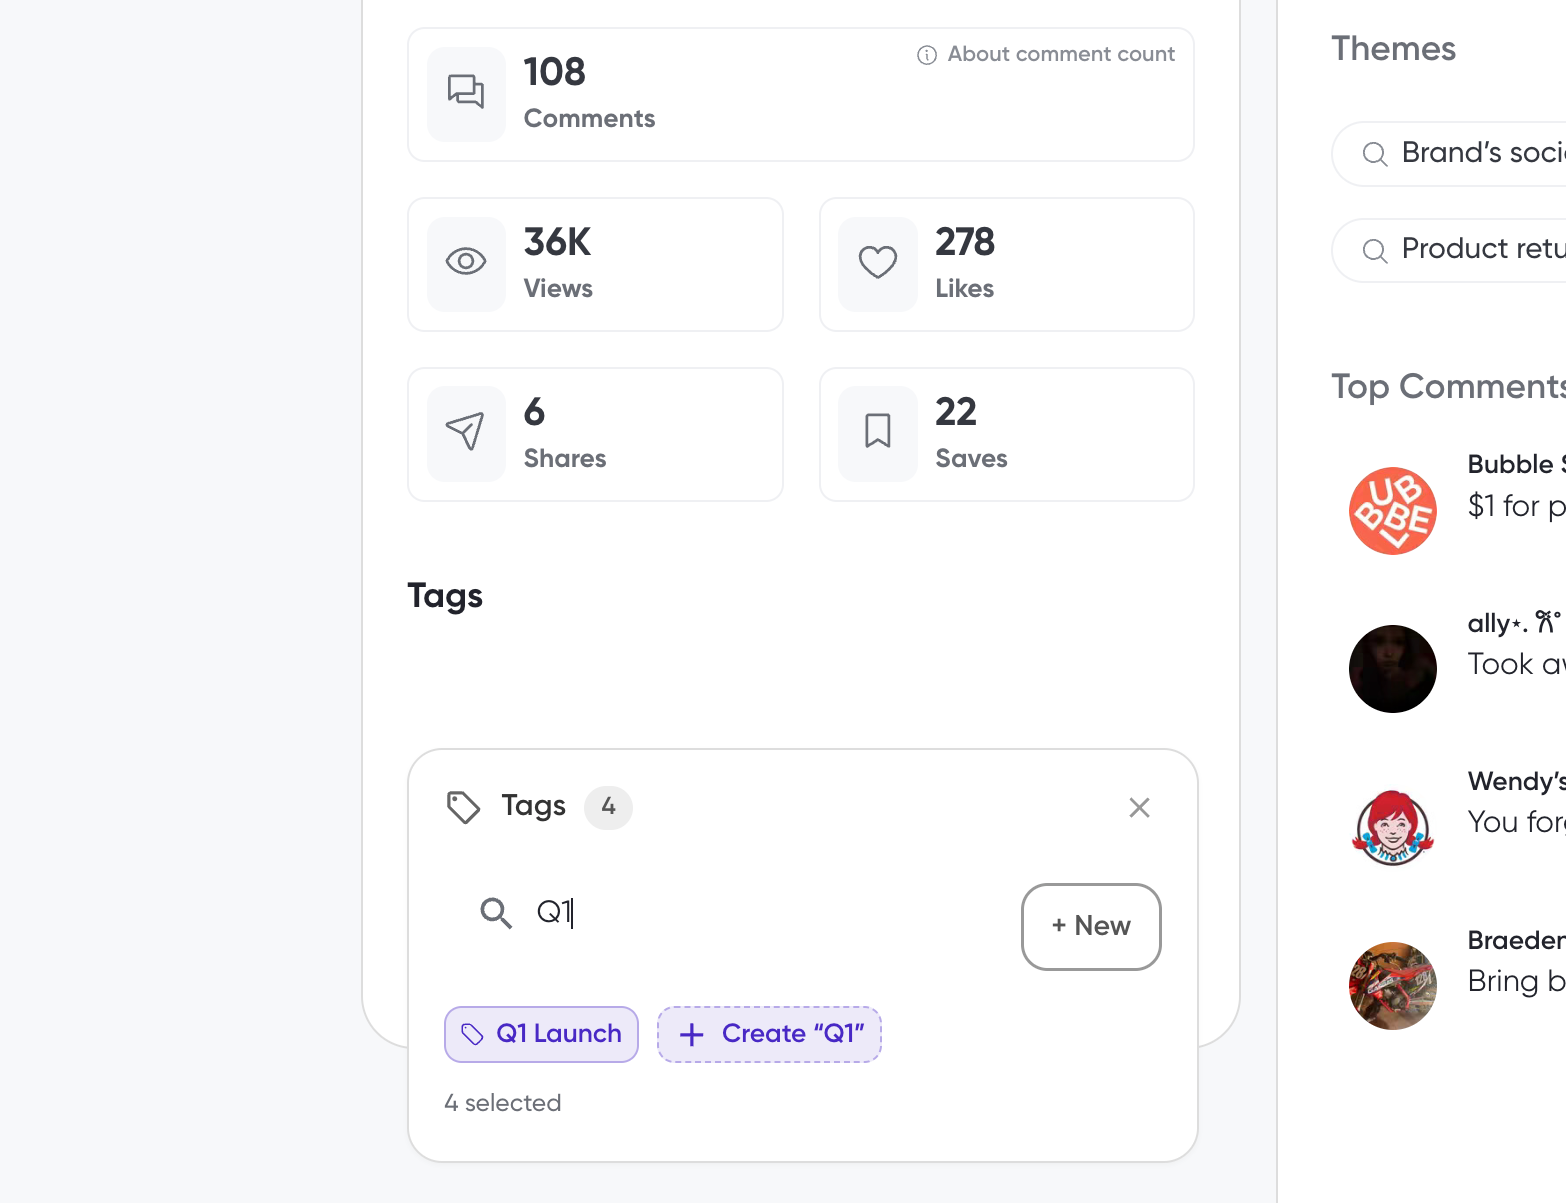Click the tags count badge showing 4
This screenshot has height=1203, width=1566.
coord(608,807)
